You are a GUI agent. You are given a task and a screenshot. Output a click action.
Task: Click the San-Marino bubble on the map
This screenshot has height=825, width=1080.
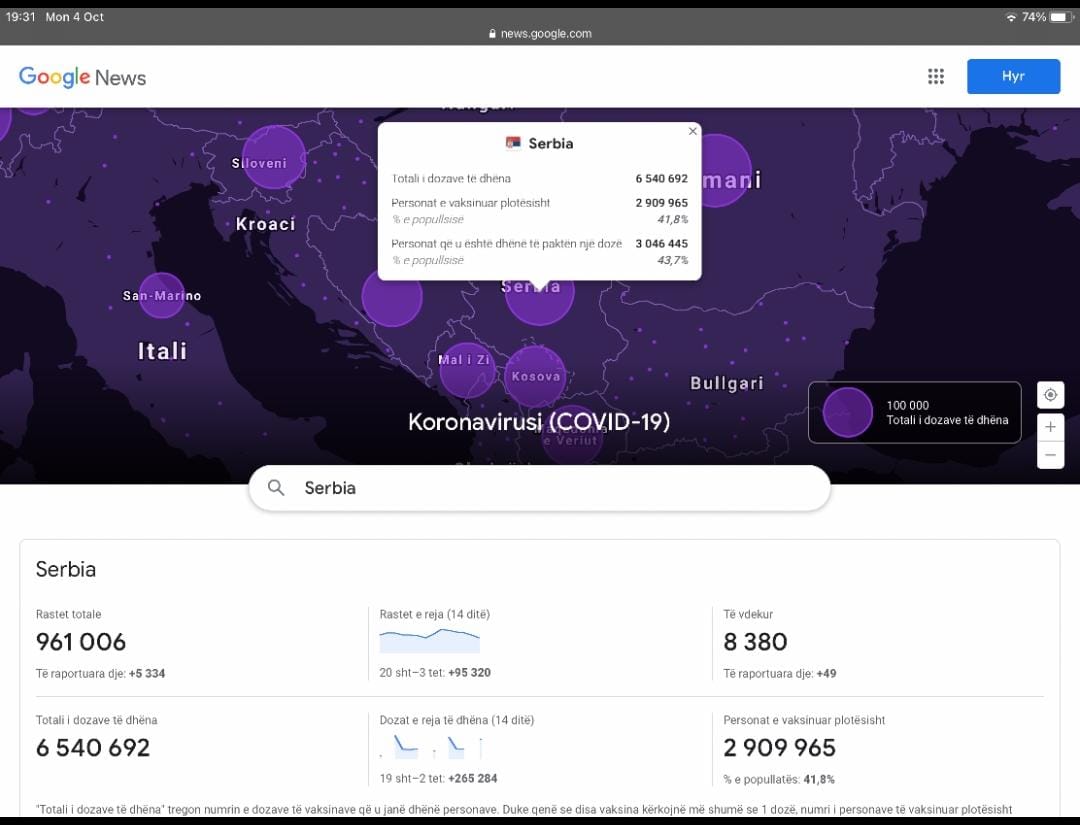tap(162, 296)
